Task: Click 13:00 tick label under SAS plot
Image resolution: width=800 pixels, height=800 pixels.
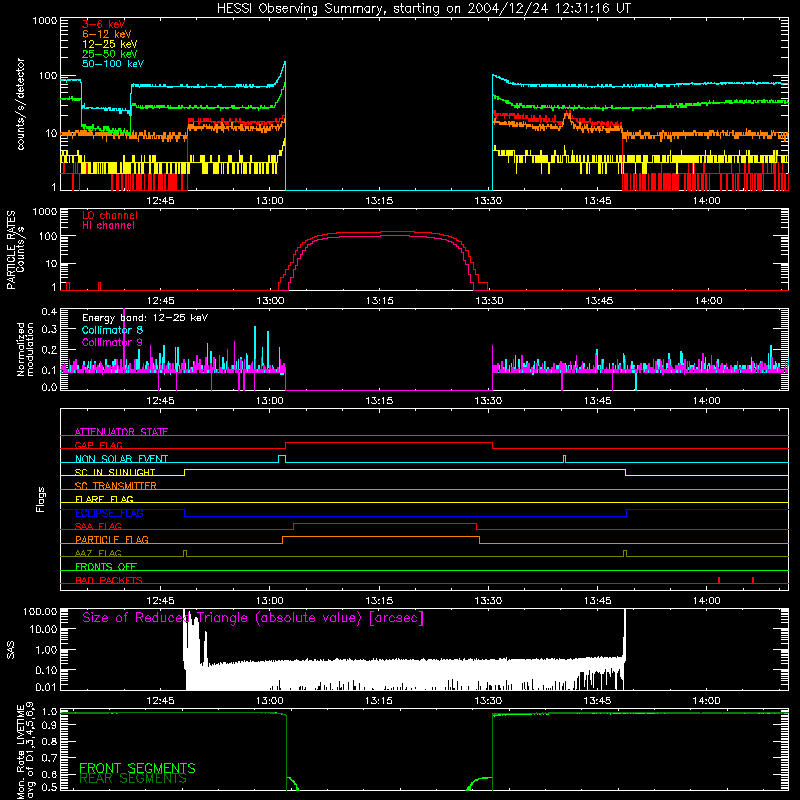Action: pyautogui.click(x=269, y=701)
